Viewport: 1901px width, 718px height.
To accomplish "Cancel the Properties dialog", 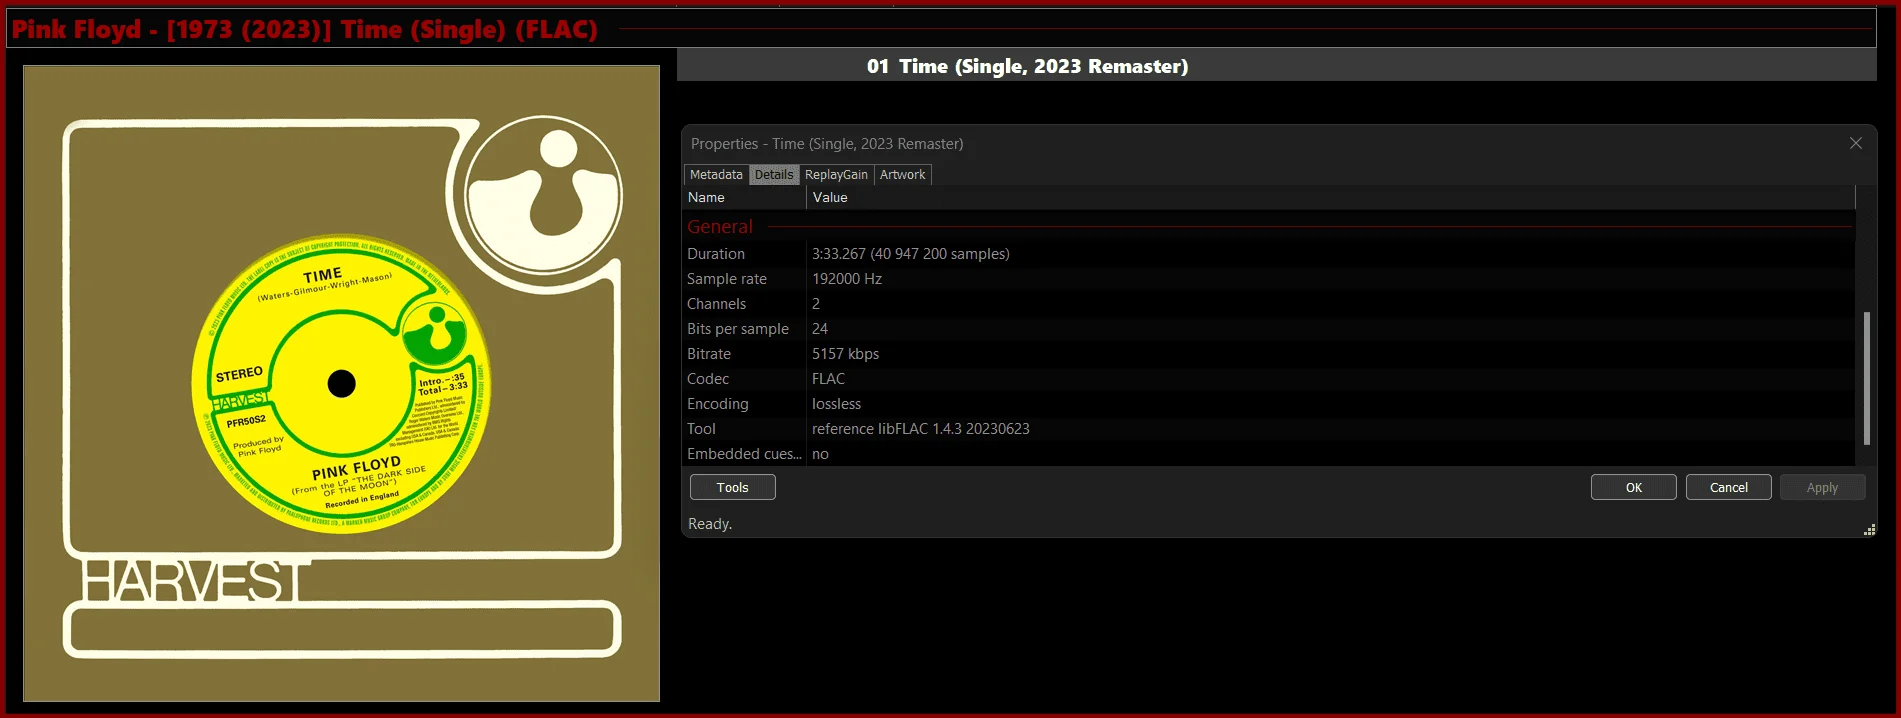I will [x=1729, y=487].
